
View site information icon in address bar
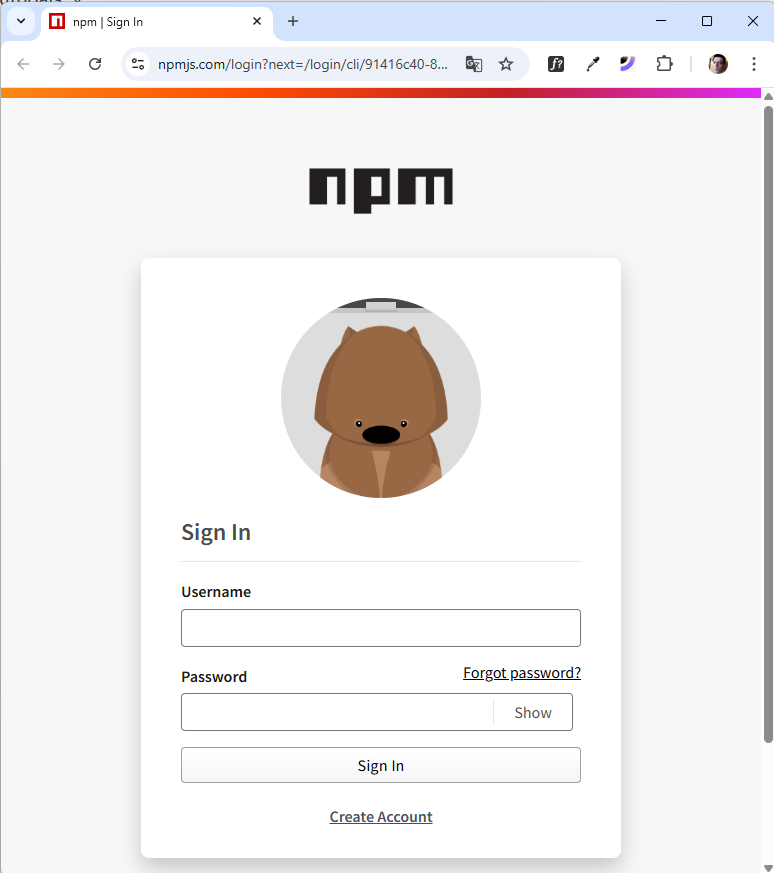click(x=139, y=64)
